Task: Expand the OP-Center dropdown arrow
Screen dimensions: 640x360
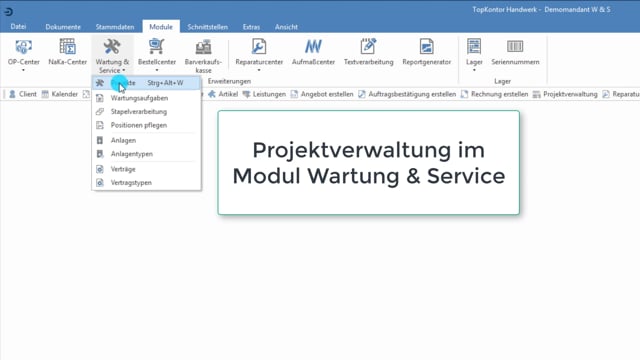Action: (x=23, y=70)
